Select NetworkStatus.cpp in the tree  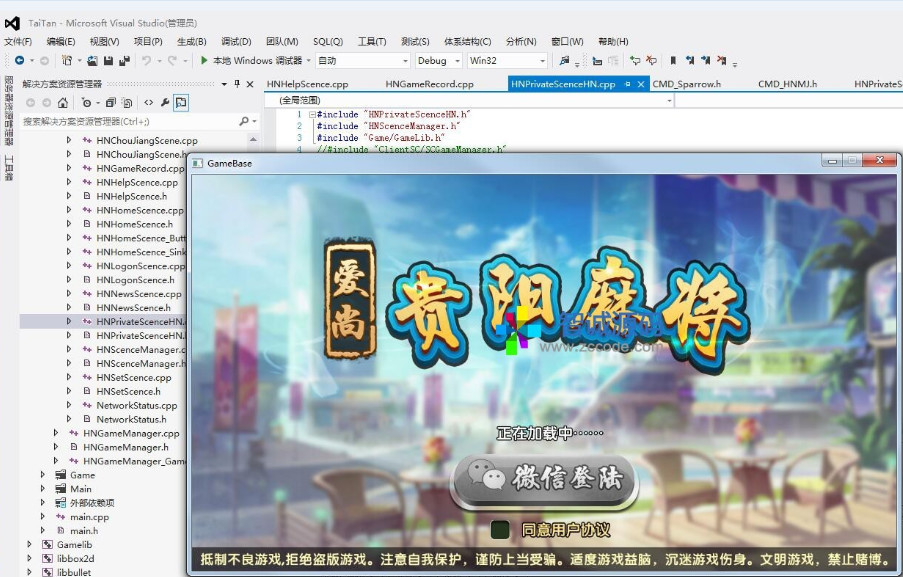[136, 405]
